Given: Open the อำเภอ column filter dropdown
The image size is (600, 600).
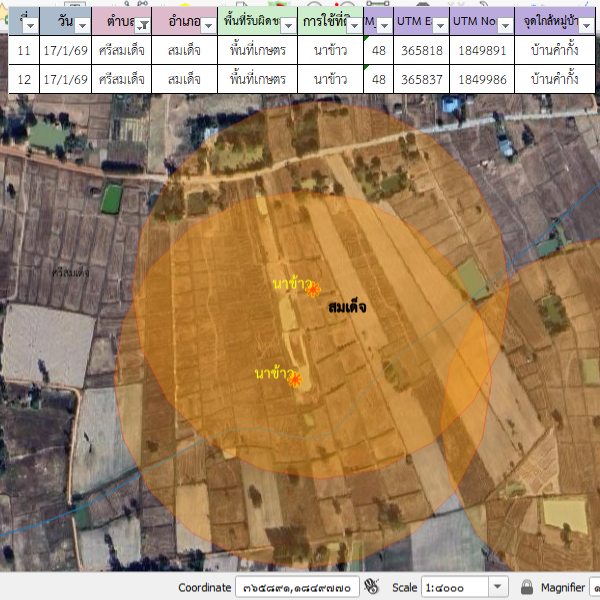Looking at the screenshot, I should [208, 25].
